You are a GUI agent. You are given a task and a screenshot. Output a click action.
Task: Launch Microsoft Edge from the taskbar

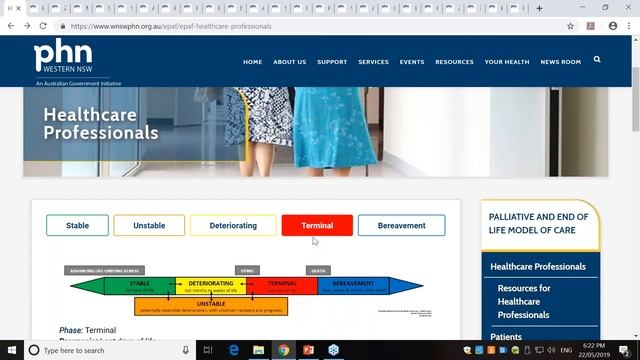tap(233, 350)
